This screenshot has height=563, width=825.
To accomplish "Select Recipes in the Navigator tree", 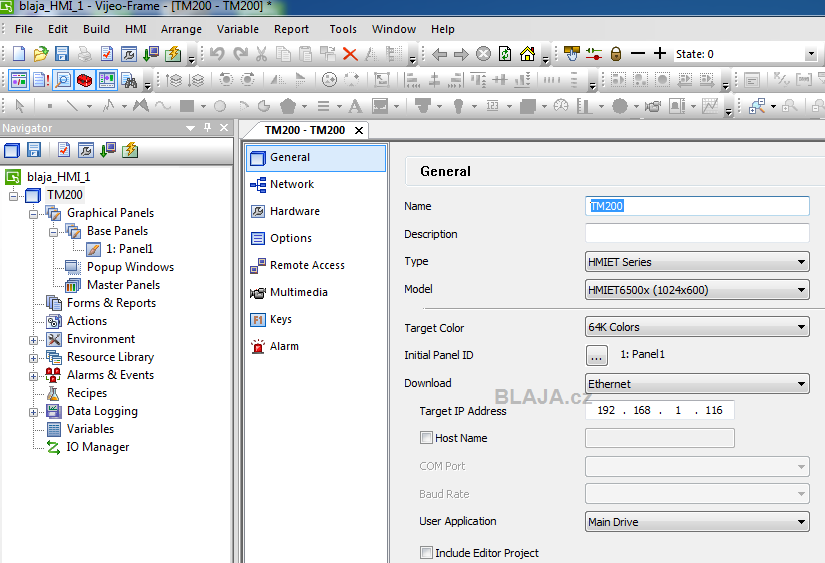I will (x=87, y=393).
